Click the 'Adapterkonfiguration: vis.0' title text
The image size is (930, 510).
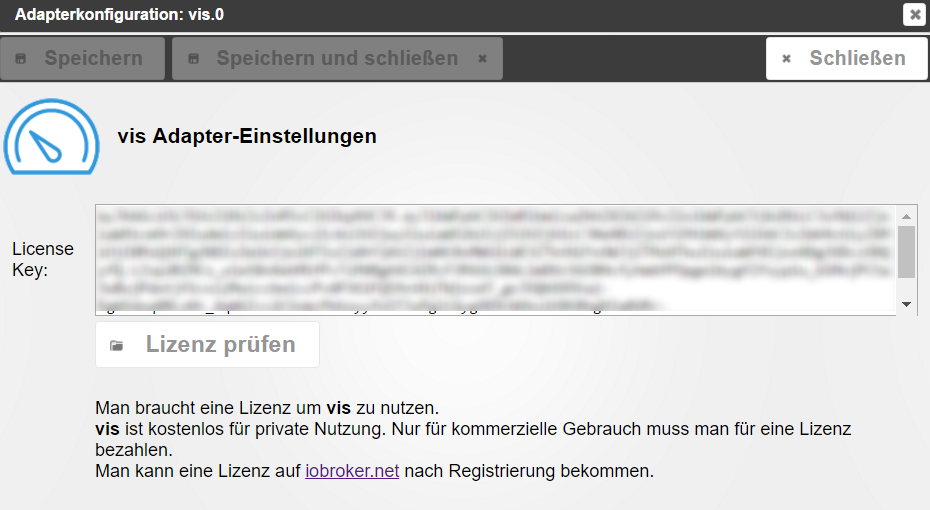point(119,14)
